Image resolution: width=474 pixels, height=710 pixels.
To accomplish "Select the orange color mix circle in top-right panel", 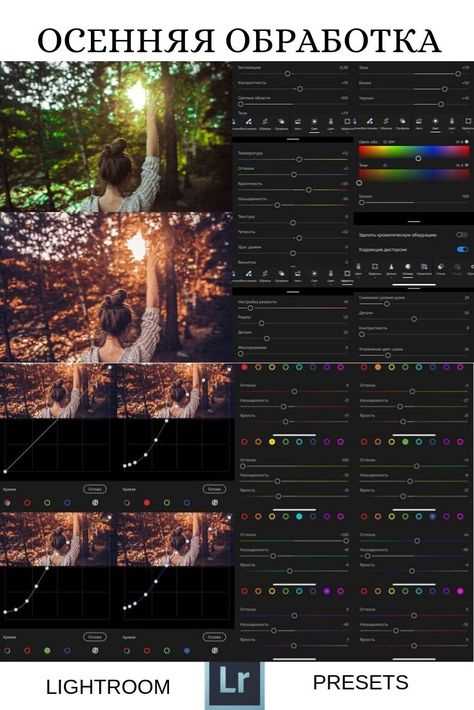I will 378,367.
